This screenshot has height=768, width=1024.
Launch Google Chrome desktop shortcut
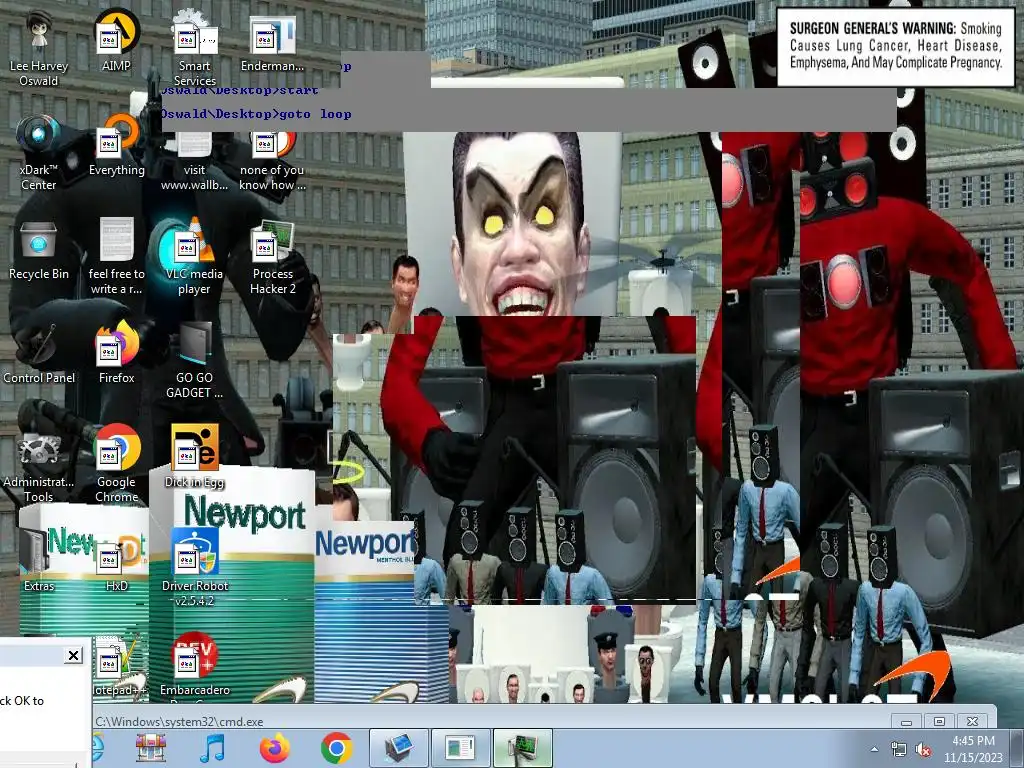click(116, 464)
